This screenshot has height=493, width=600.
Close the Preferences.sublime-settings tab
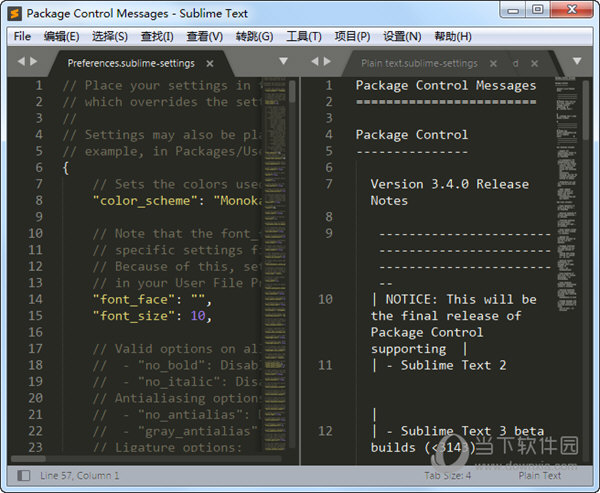(210, 64)
